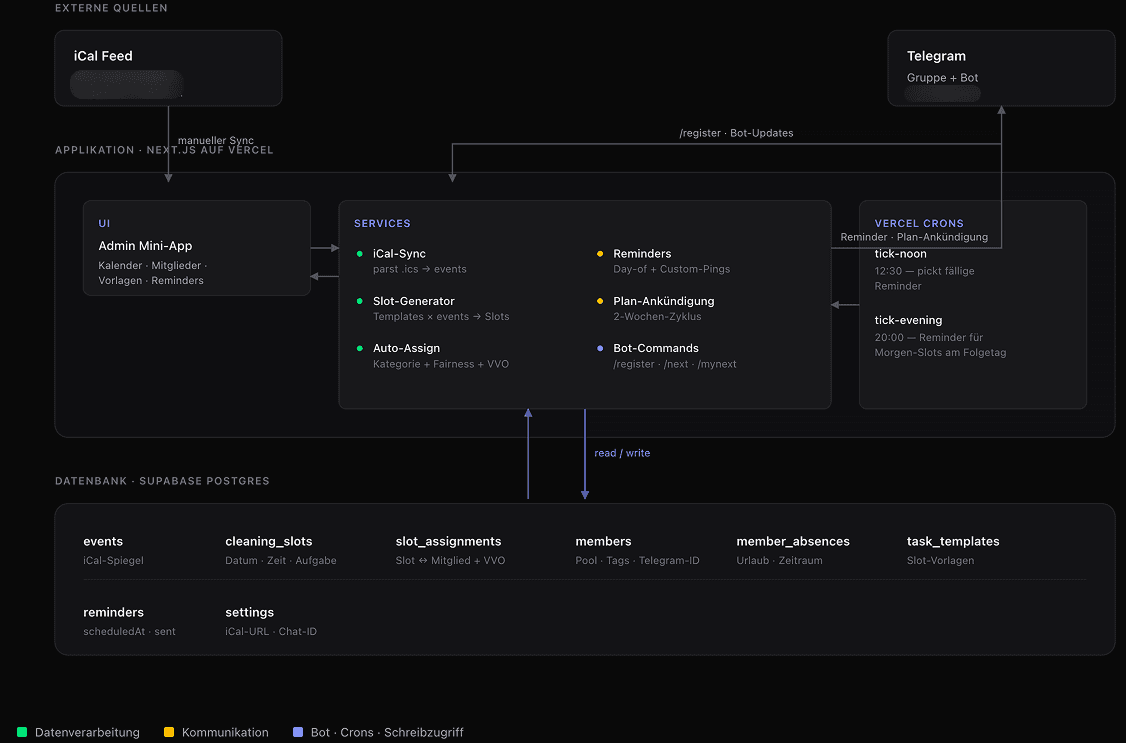Click the green dot beside iCal-Sync
The width and height of the screenshot is (1126, 743).
click(360, 253)
